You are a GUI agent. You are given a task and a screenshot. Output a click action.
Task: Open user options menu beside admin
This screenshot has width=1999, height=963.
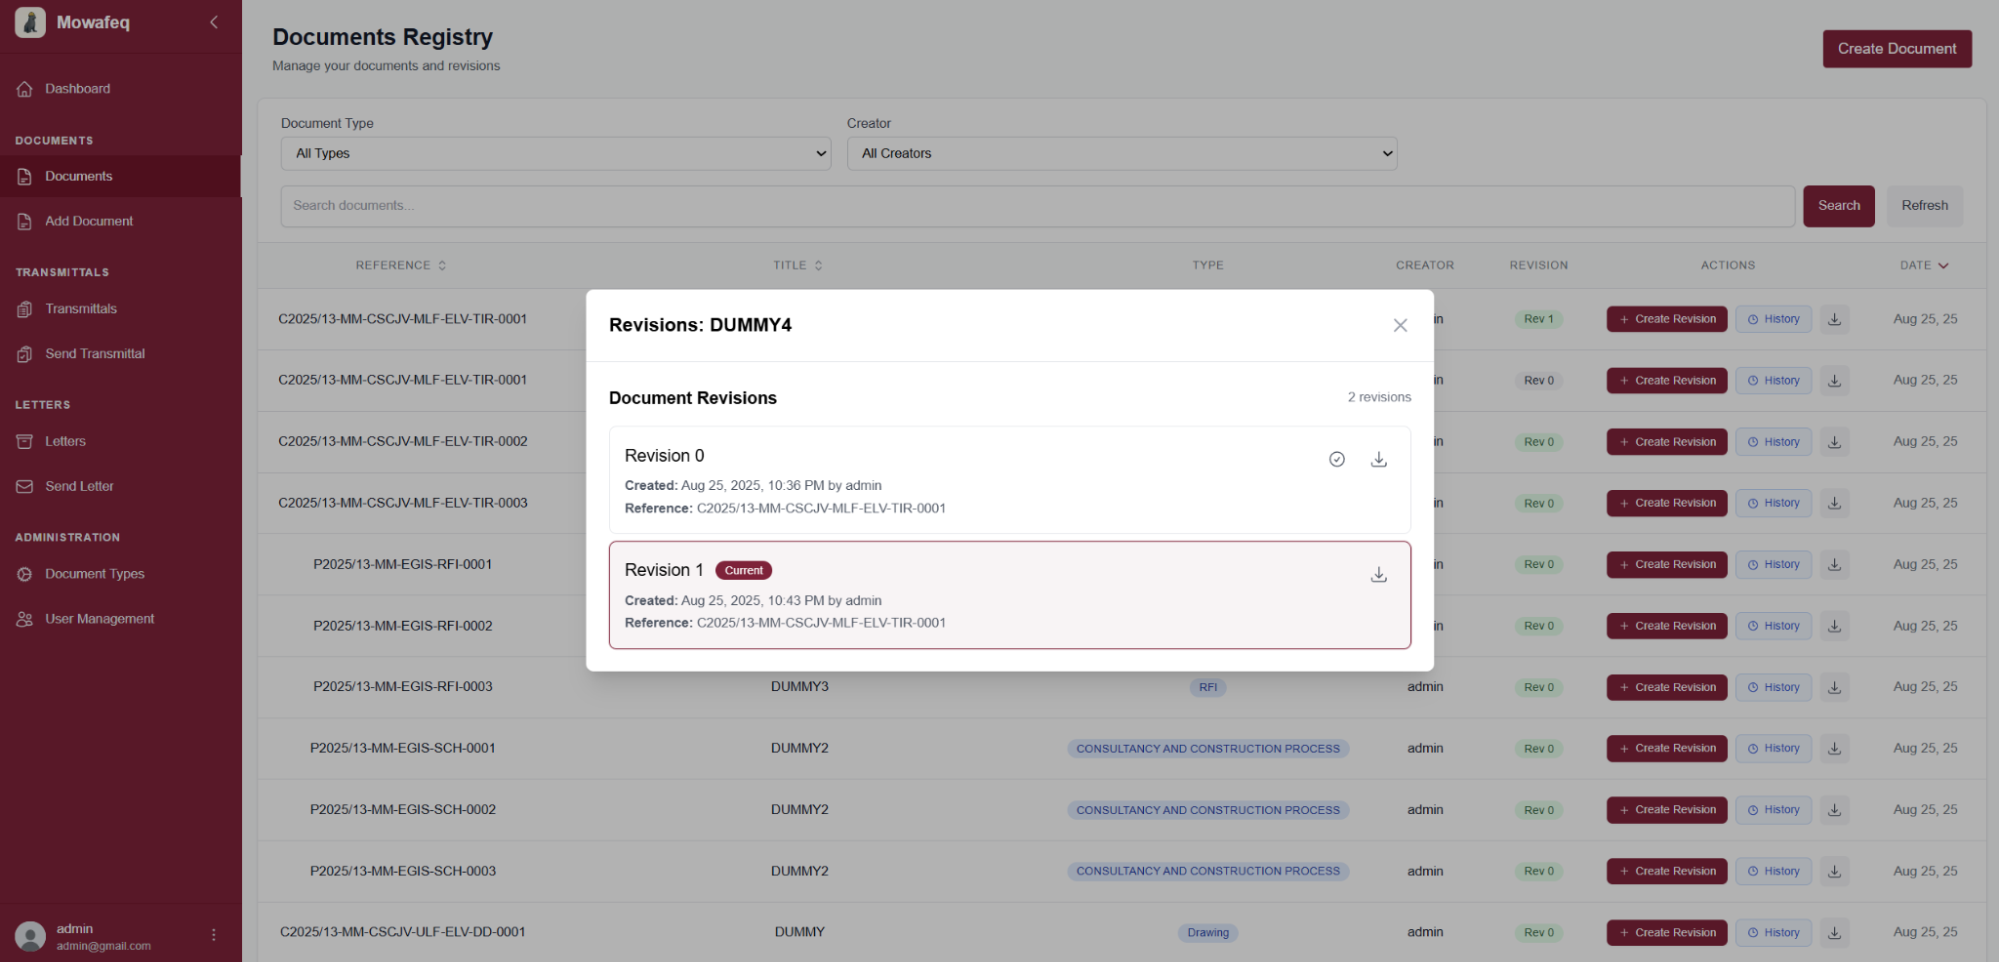[x=213, y=935]
